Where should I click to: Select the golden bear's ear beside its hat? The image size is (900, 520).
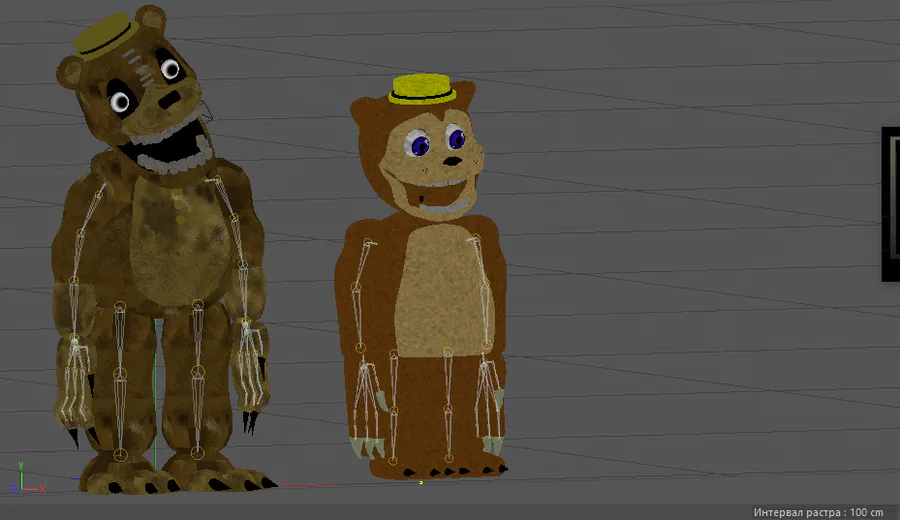(x=151, y=20)
